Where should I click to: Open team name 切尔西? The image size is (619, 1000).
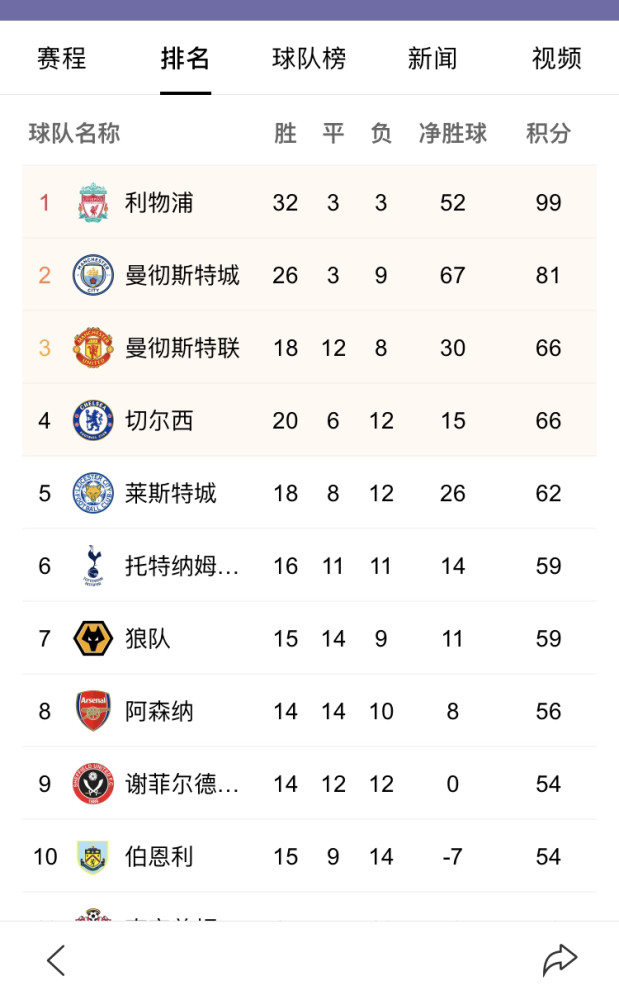(x=159, y=421)
